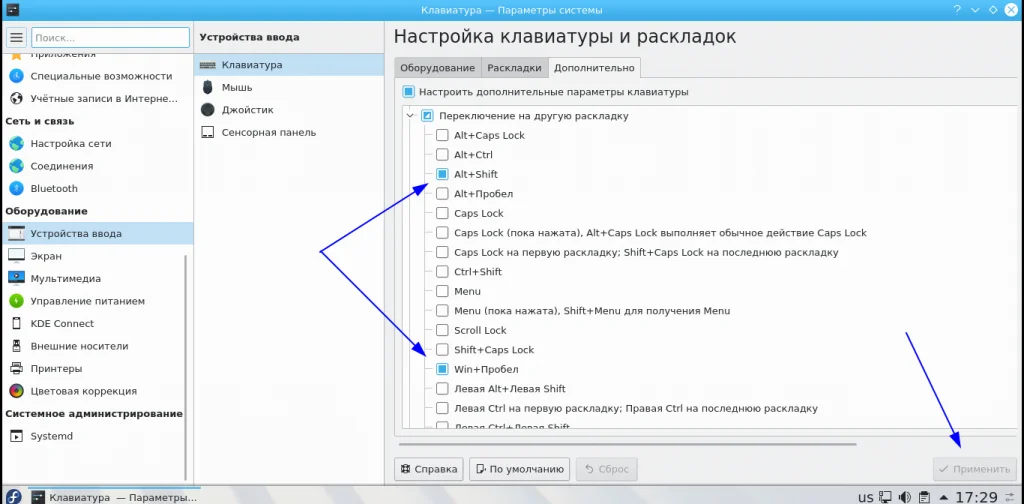This screenshot has width=1024, height=504.
Task: Open Сенсорная панель touchpad settings
Action: [x=289, y=133]
